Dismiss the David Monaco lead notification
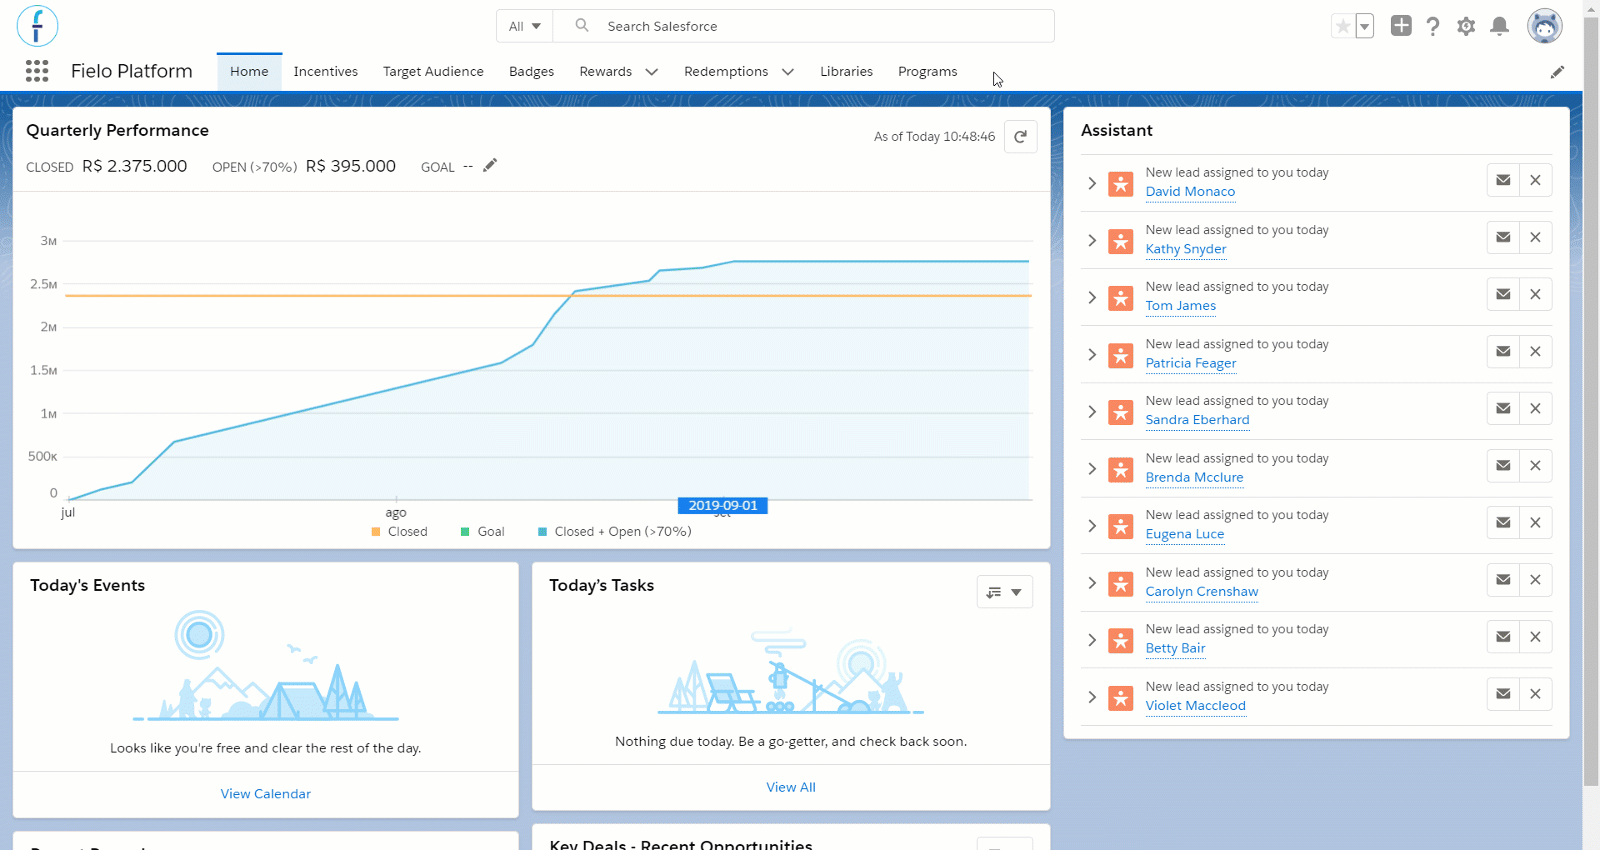This screenshot has height=850, width=1600. [x=1535, y=180]
